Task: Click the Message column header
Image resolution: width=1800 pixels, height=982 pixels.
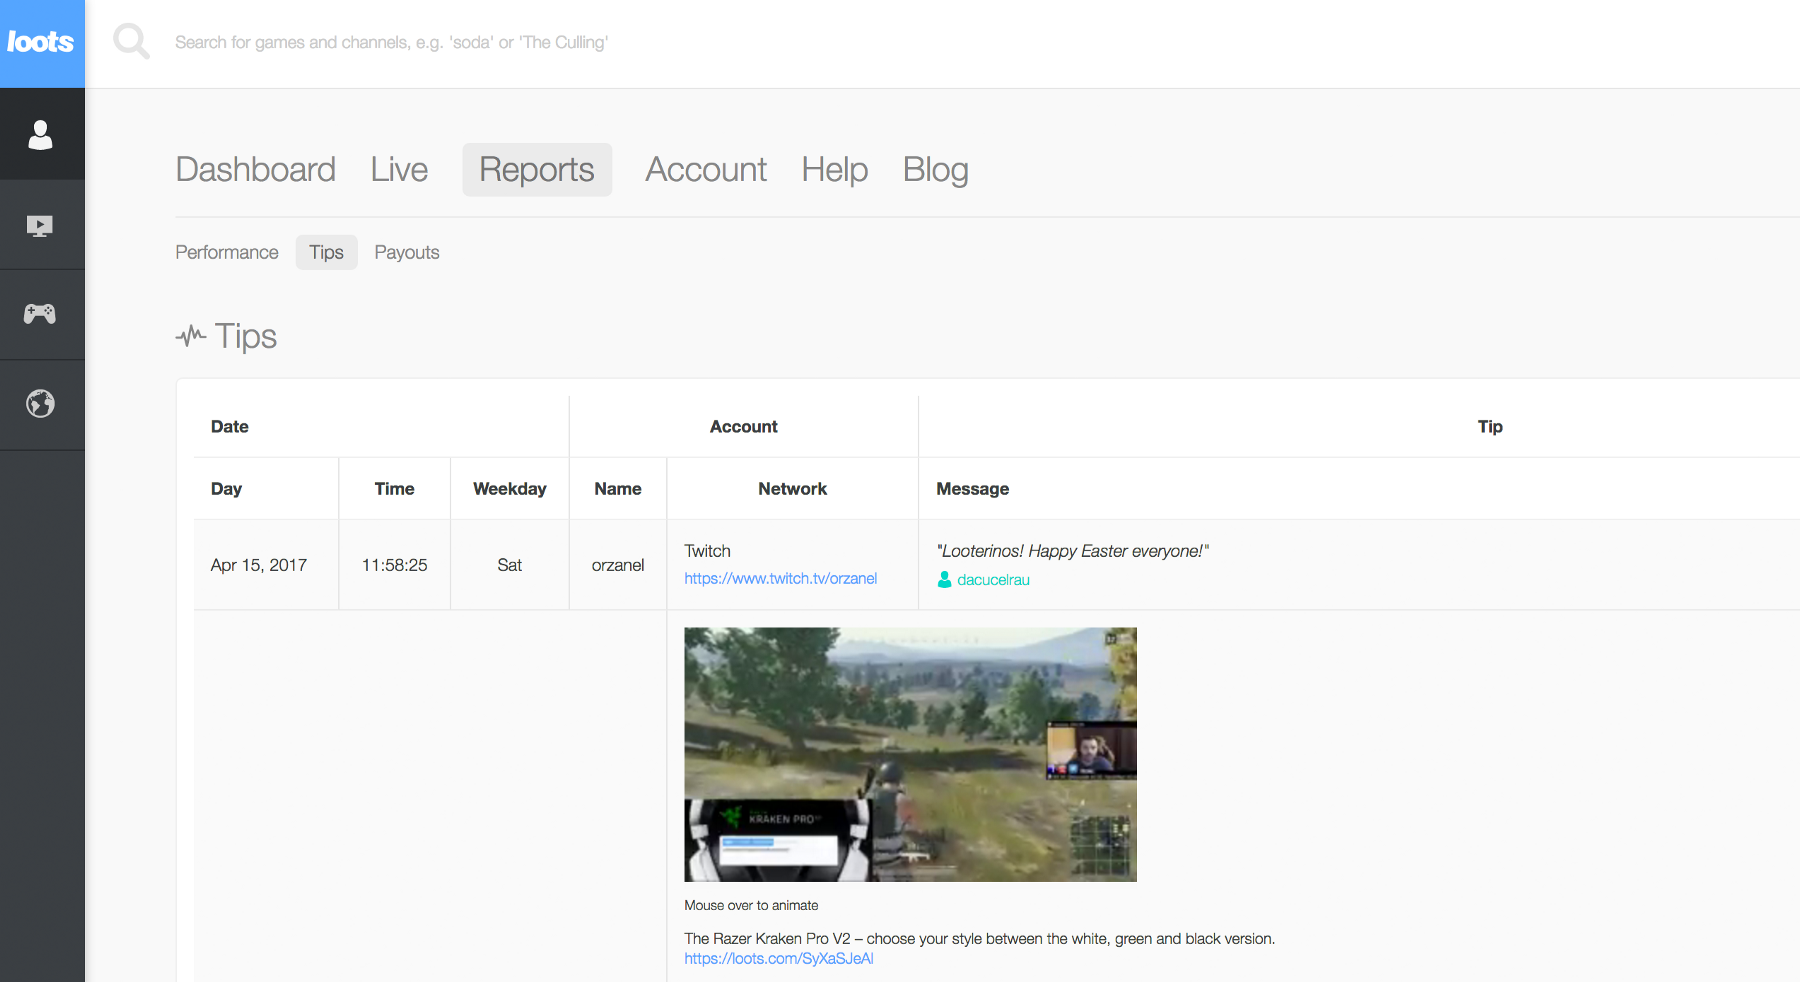Action: [973, 489]
